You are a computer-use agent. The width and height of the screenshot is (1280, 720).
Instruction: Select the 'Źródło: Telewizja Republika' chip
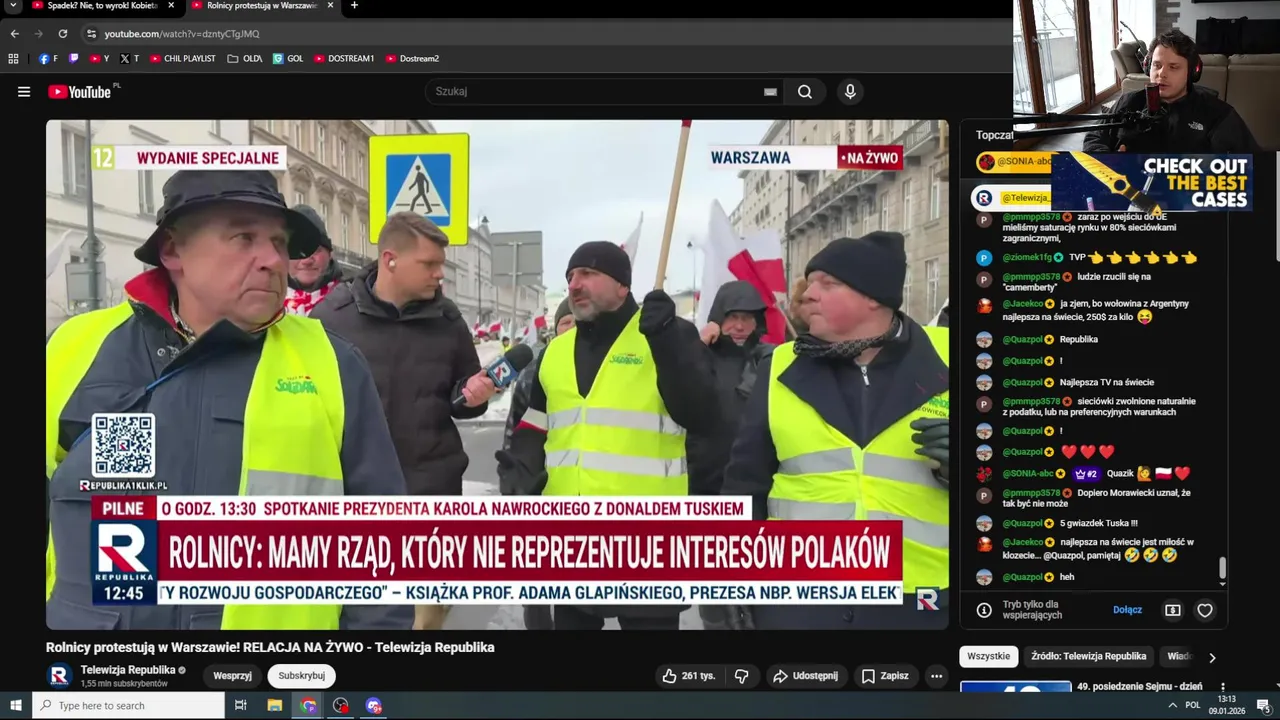click(x=1088, y=656)
